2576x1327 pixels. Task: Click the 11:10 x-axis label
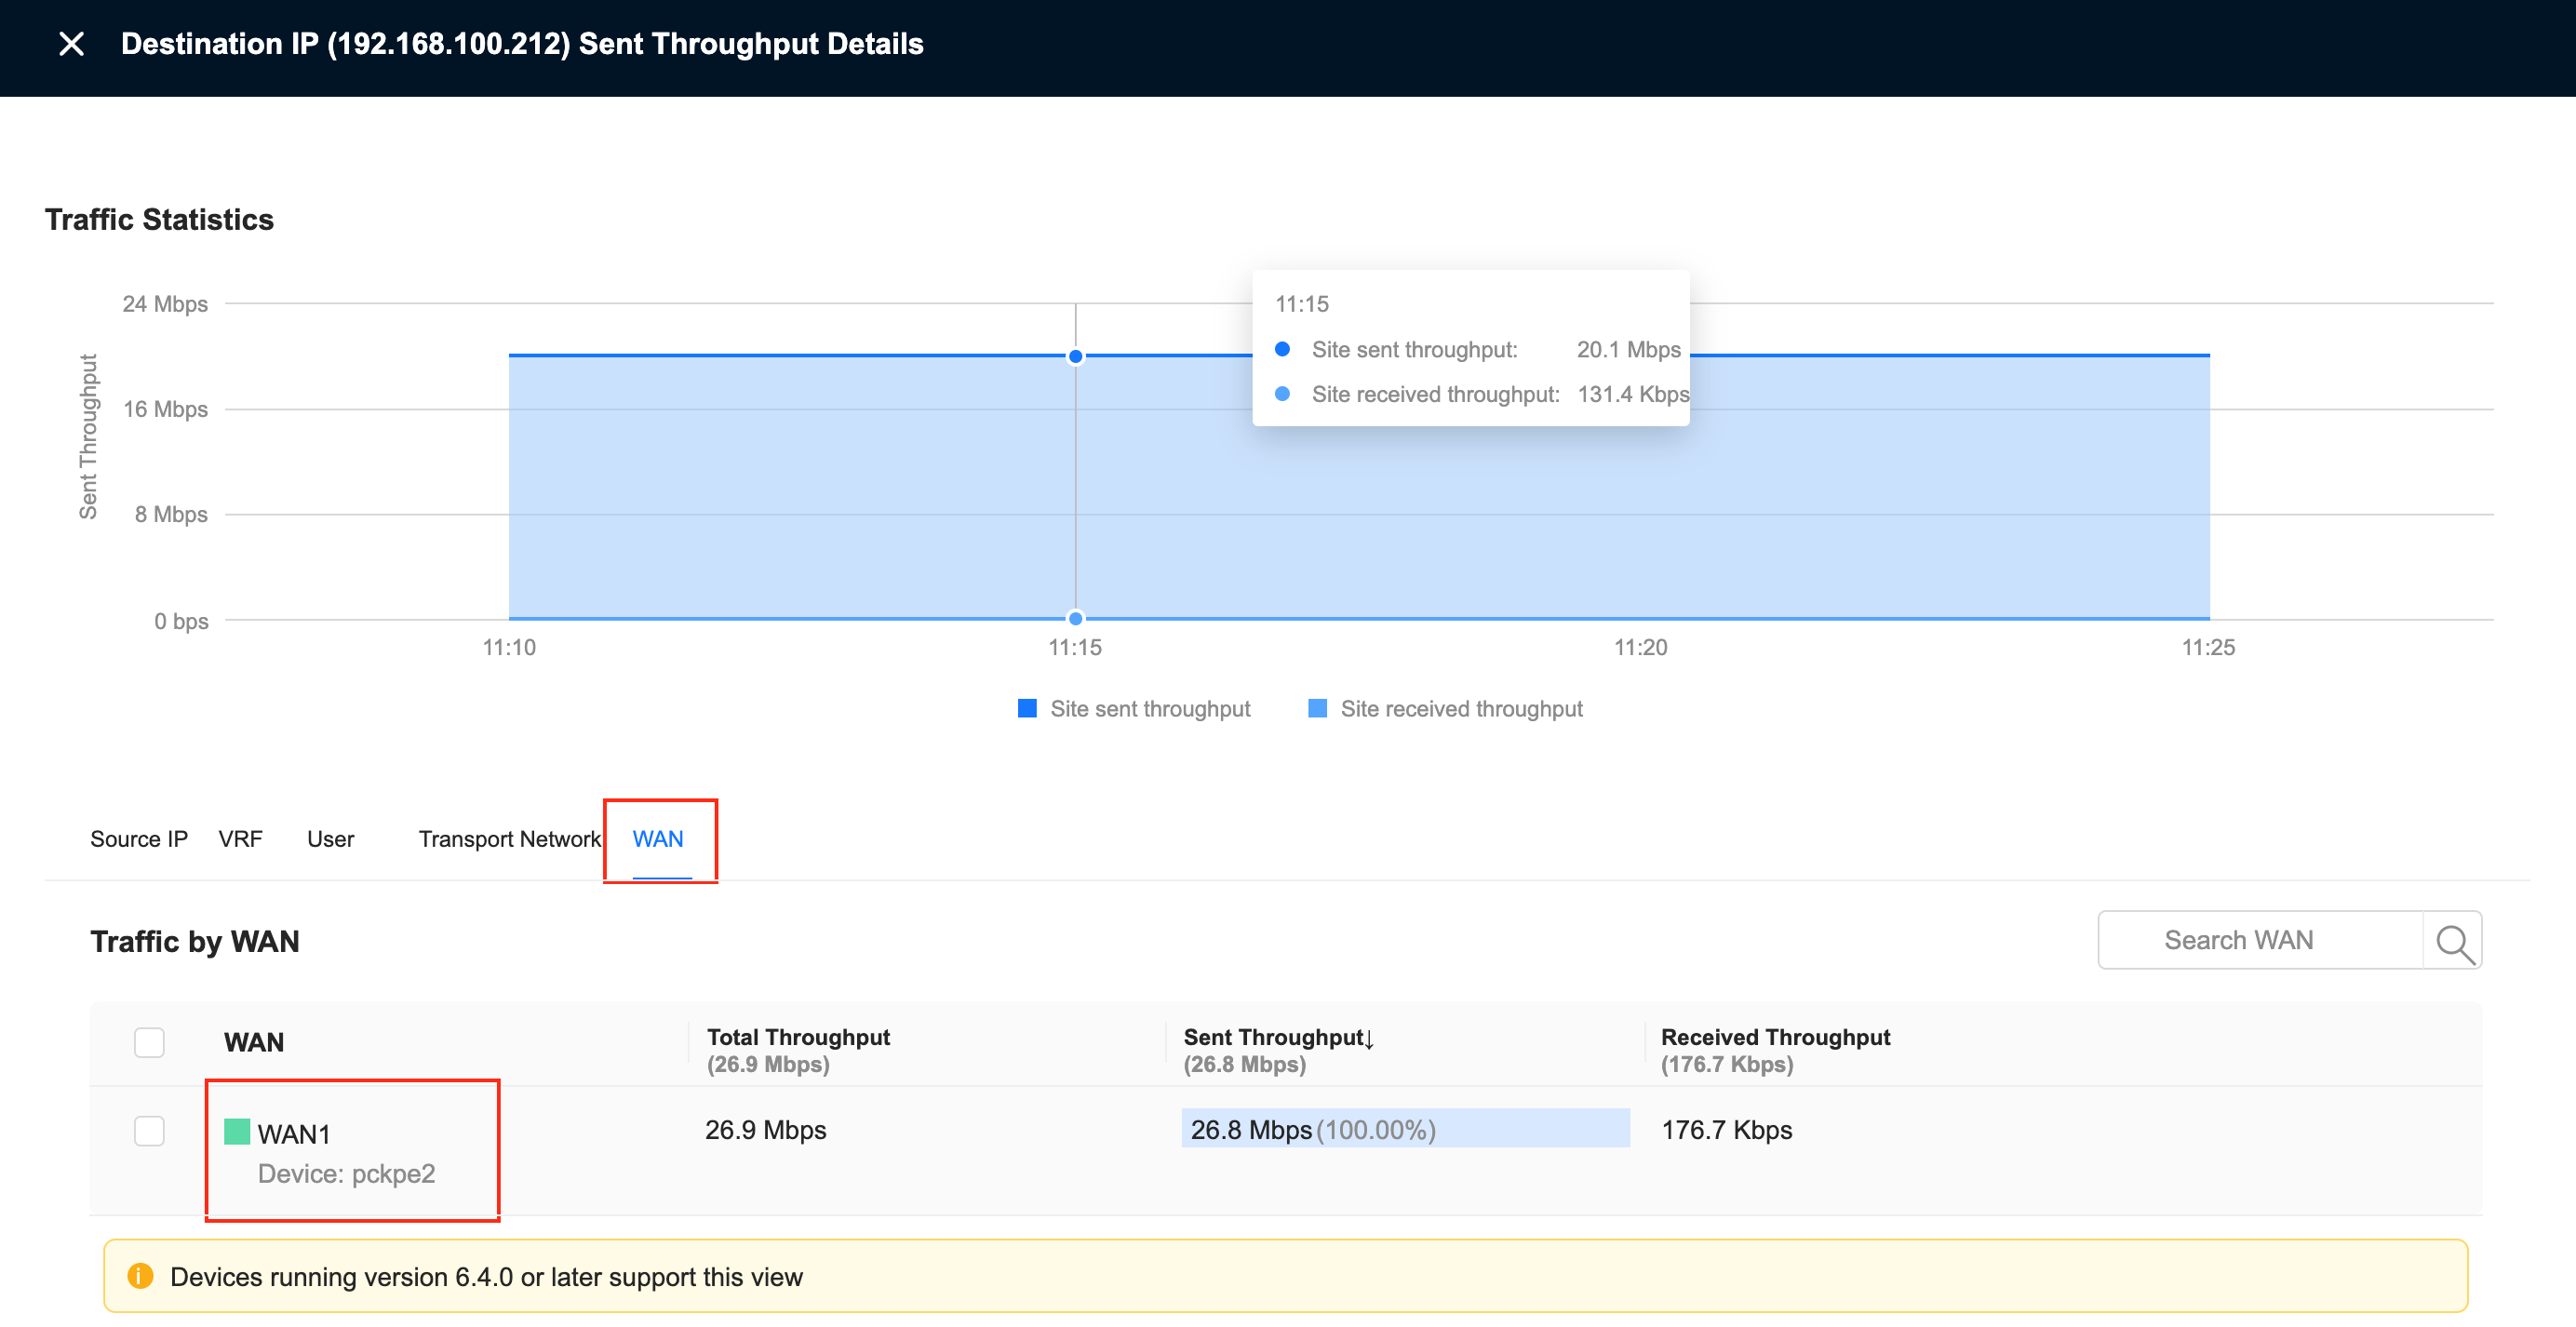pyautogui.click(x=509, y=648)
